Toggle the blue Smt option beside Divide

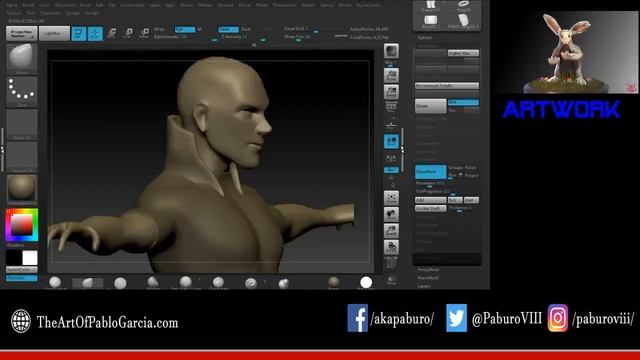(463, 102)
